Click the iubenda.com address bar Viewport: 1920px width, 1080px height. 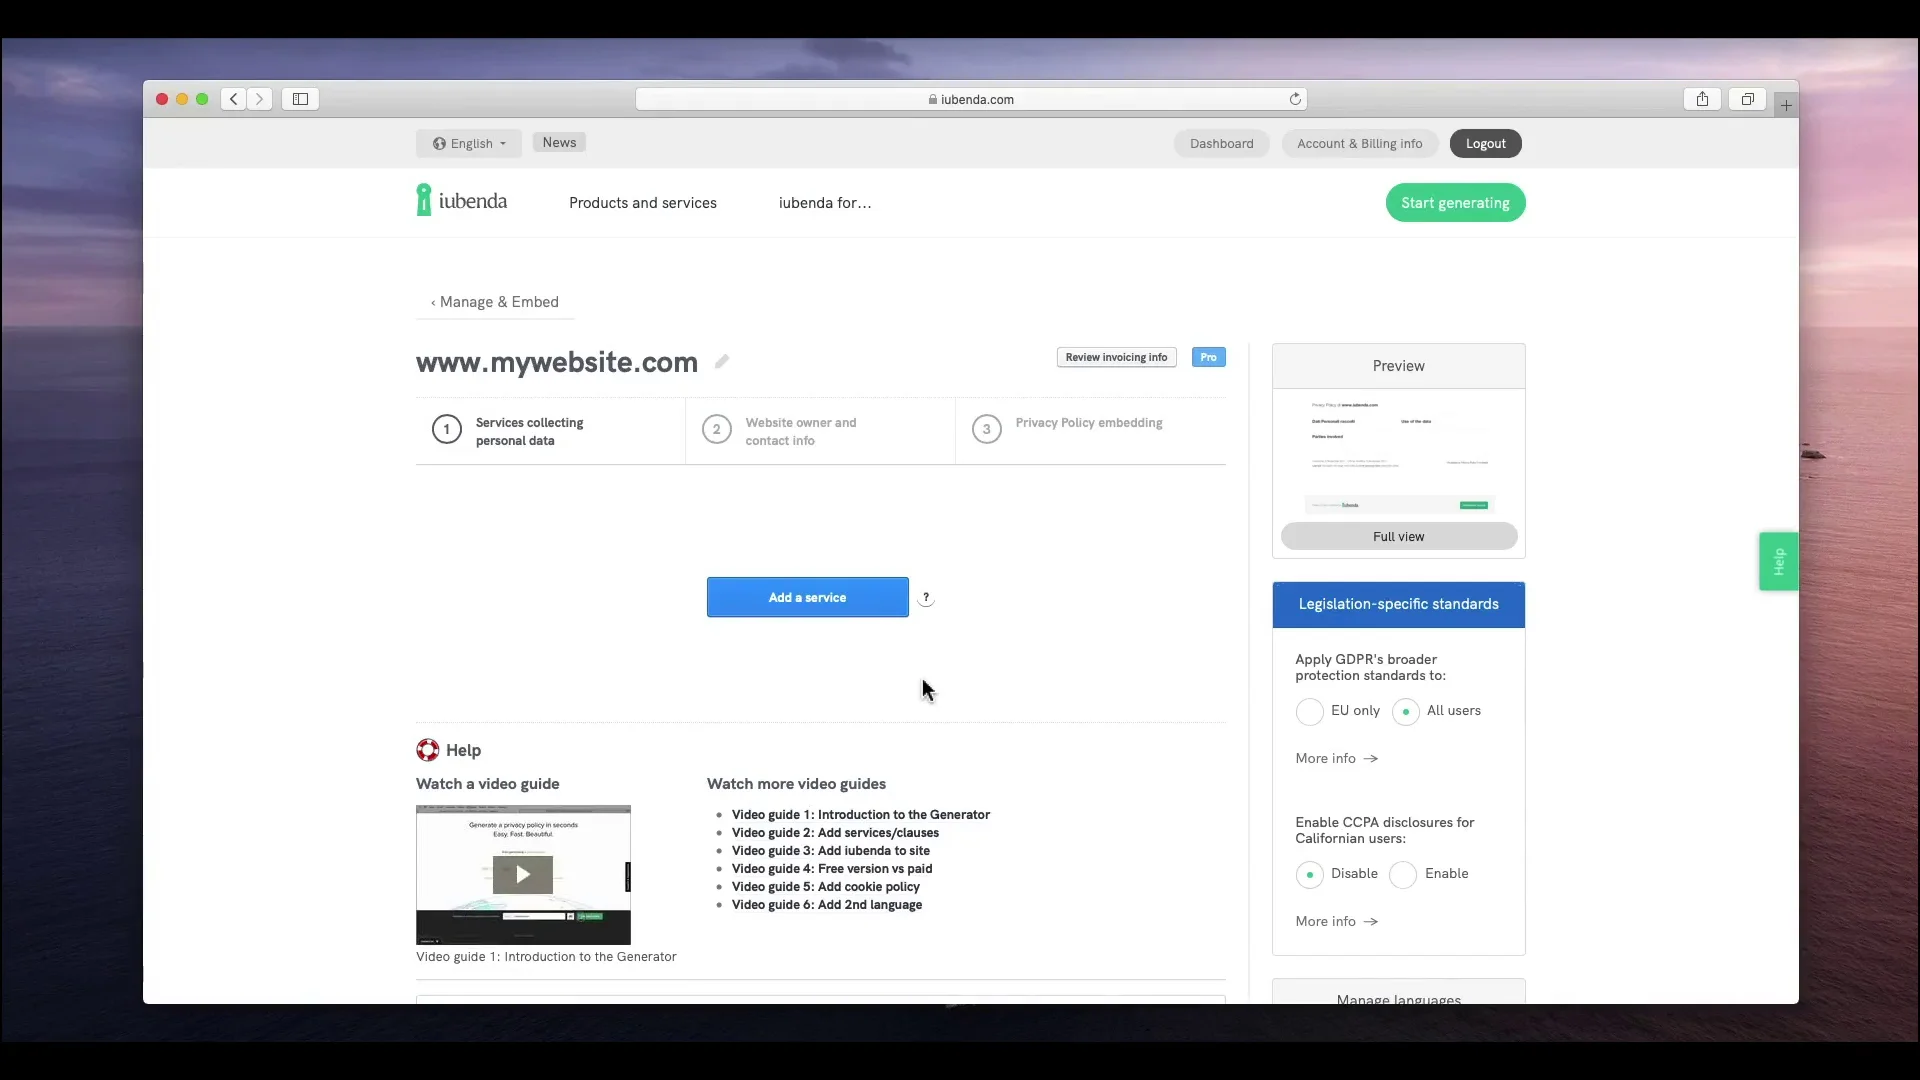click(x=971, y=99)
